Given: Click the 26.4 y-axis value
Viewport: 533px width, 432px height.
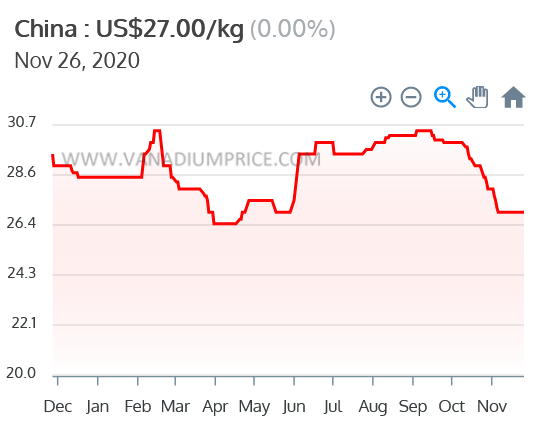Looking at the screenshot, I should point(21,223).
